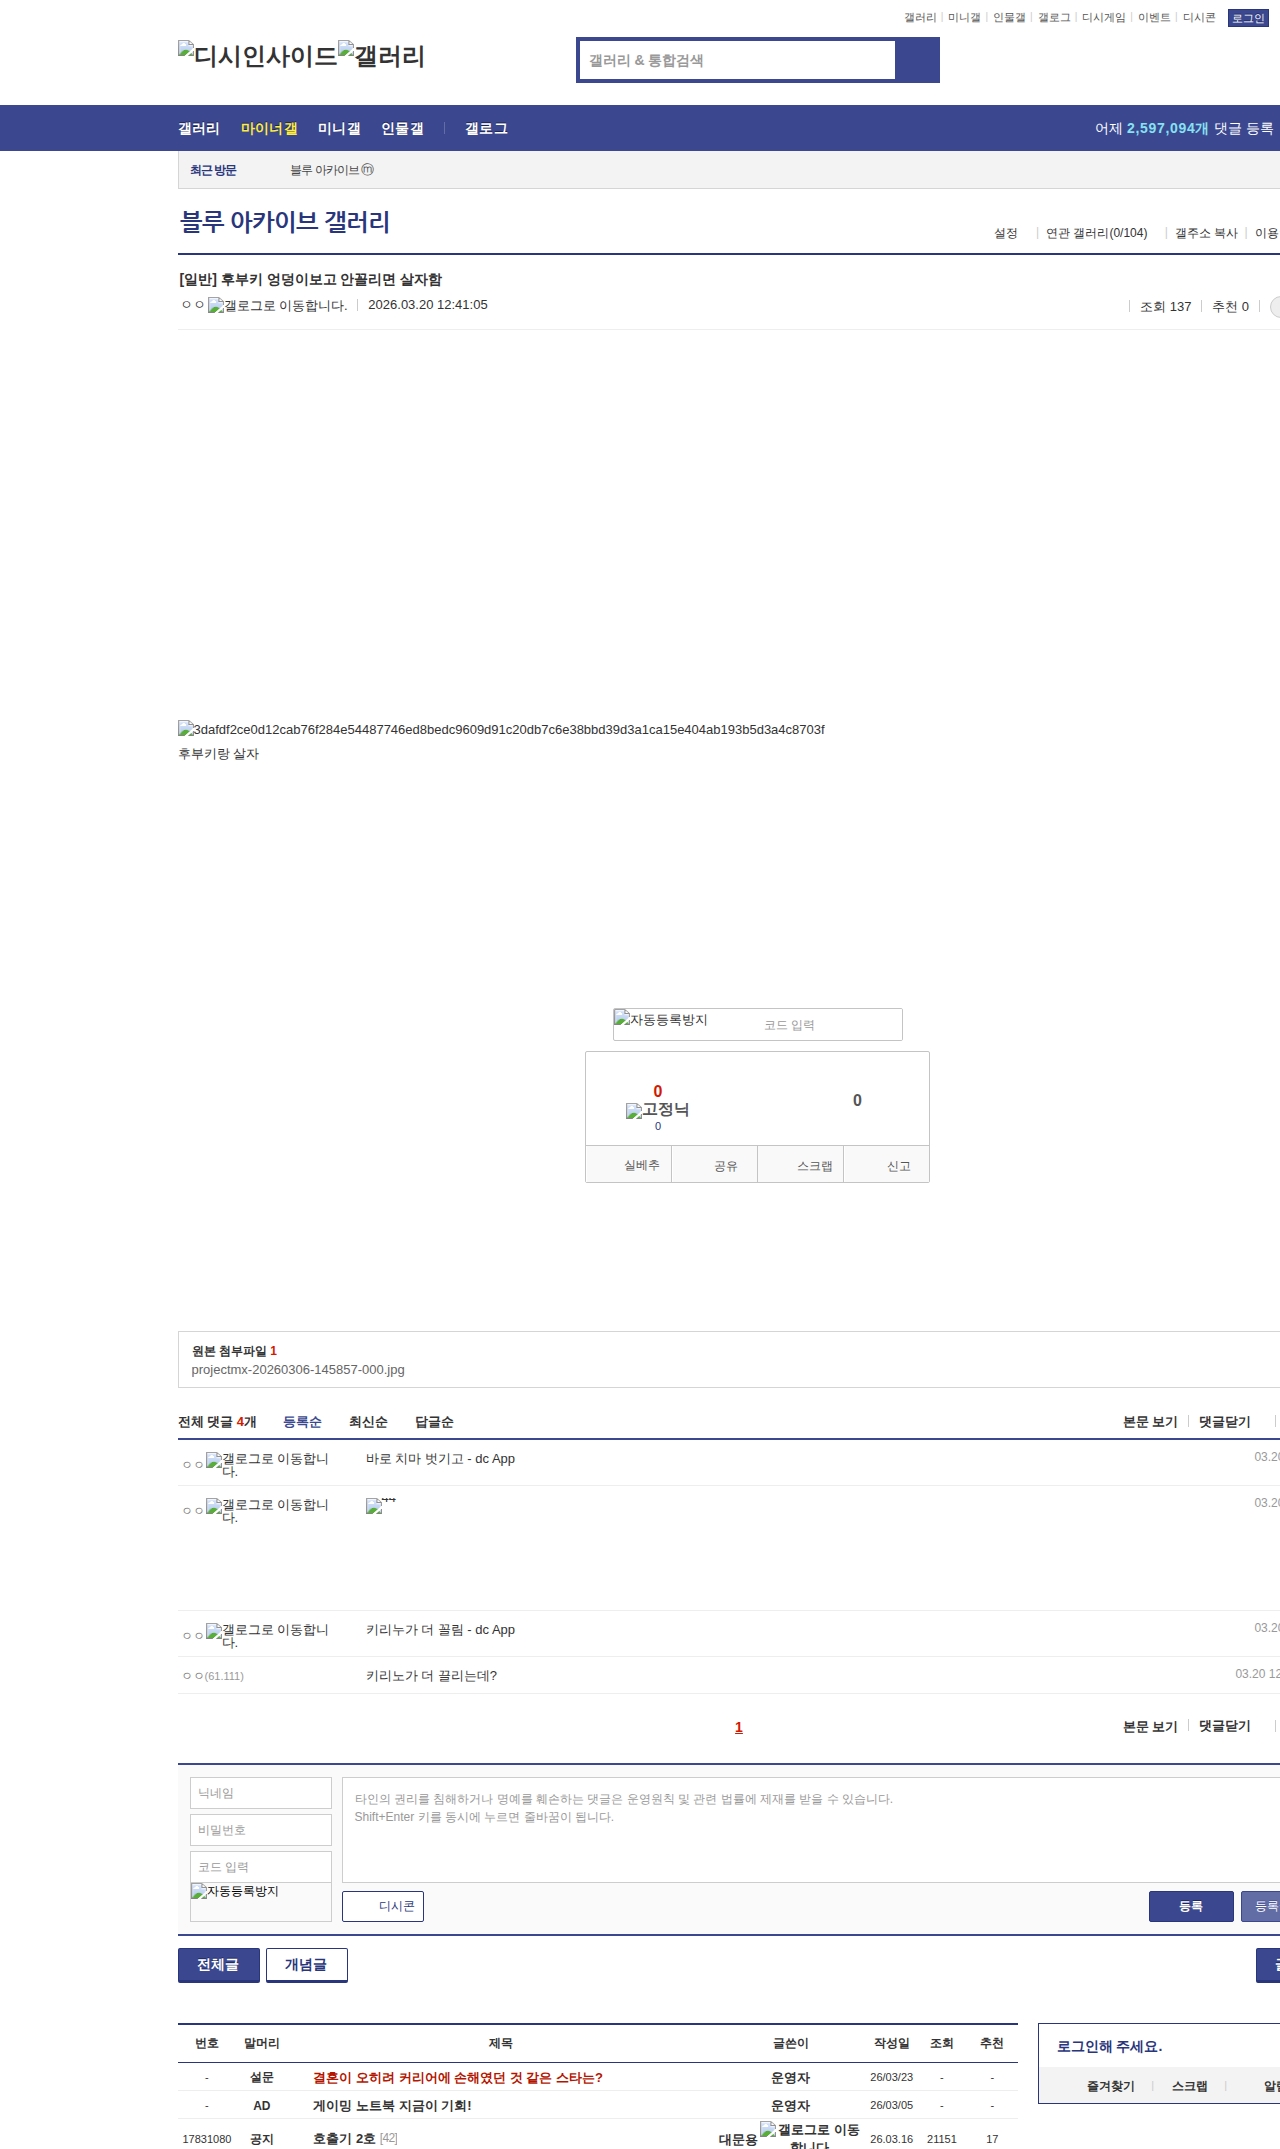
Task: Sort comments by 최신순
Action: (367, 1422)
